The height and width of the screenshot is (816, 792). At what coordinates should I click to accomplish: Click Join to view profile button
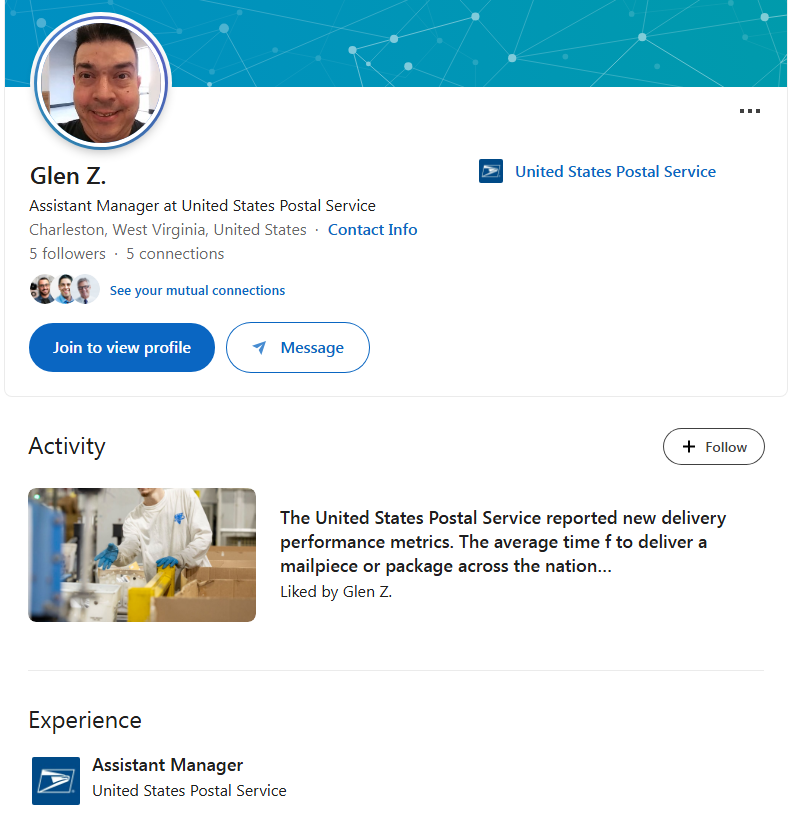(x=122, y=348)
